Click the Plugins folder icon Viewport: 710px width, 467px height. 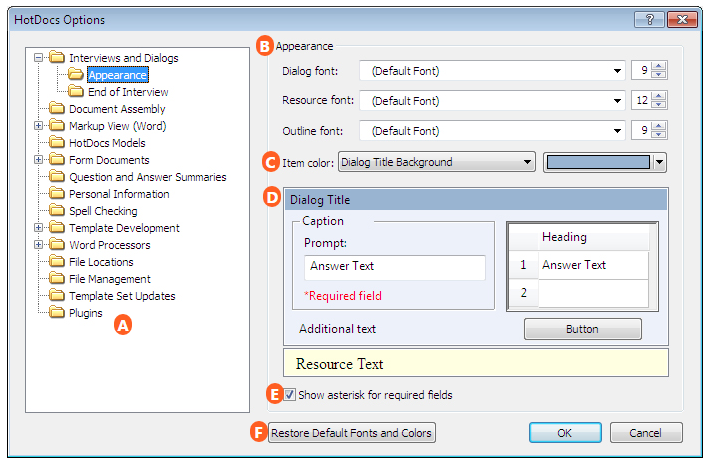57,313
